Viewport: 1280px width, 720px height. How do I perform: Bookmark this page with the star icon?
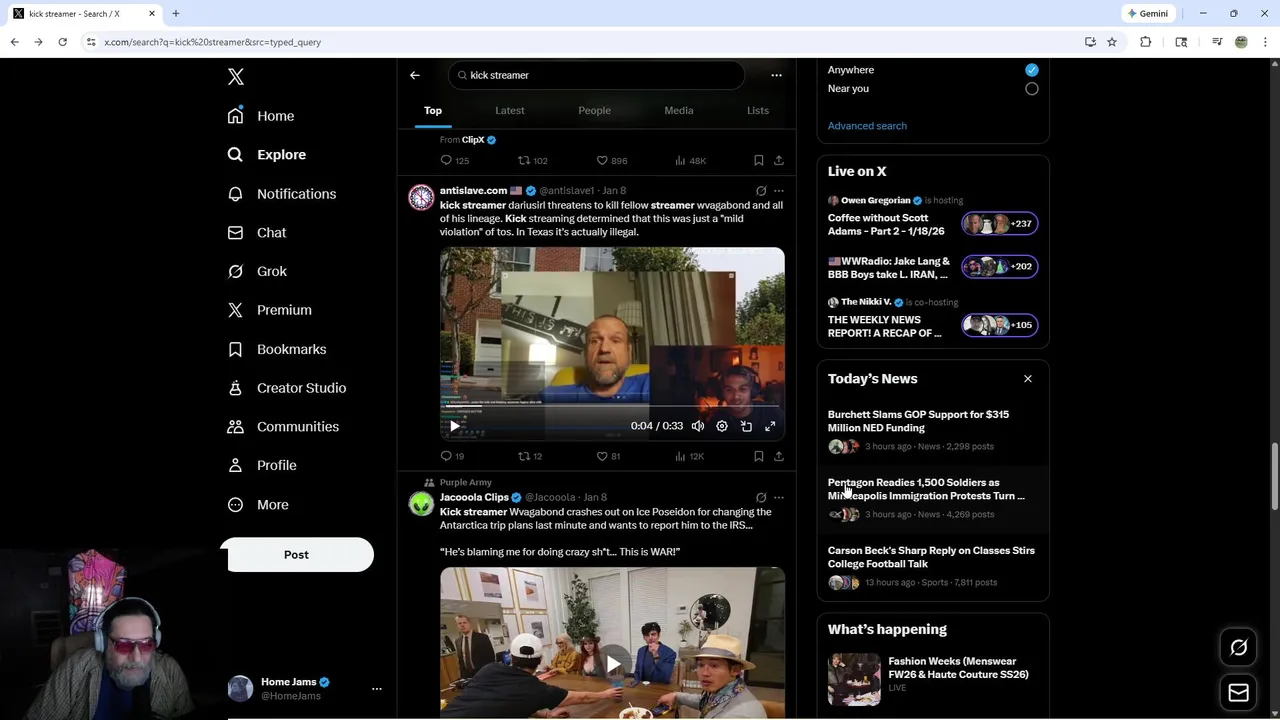click(1111, 42)
